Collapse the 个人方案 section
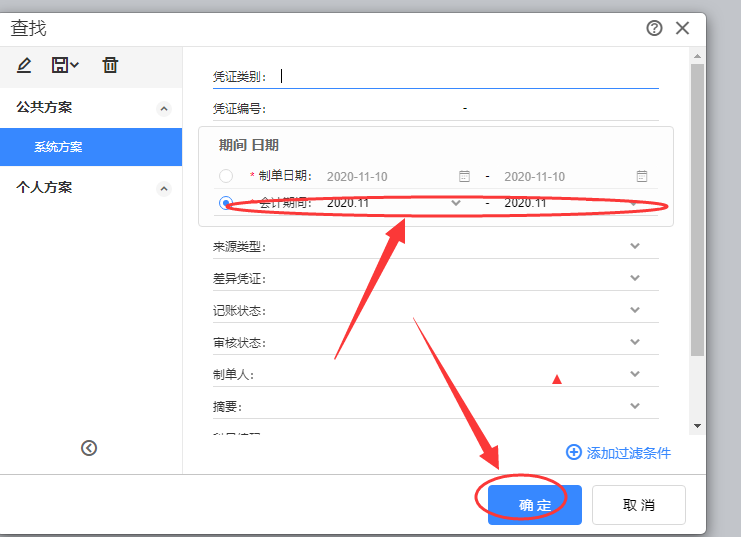741x537 pixels. (164, 189)
